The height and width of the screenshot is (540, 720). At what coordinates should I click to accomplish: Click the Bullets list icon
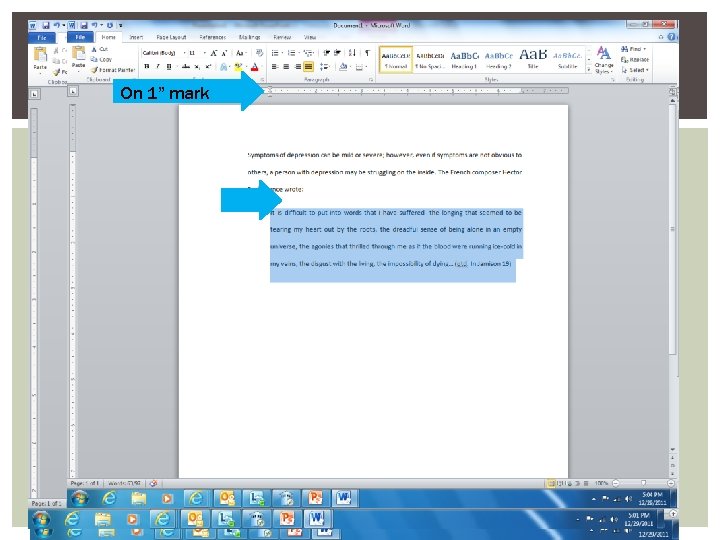click(275, 53)
